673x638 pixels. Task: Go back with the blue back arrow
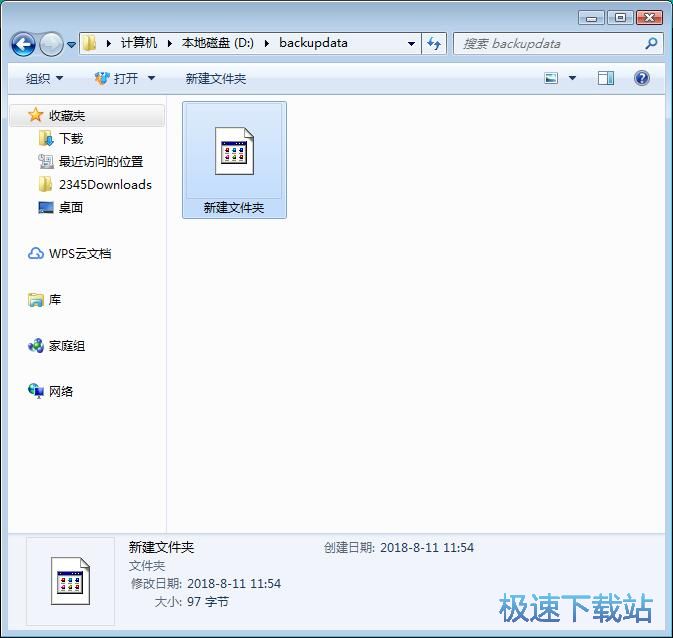[23, 44]
